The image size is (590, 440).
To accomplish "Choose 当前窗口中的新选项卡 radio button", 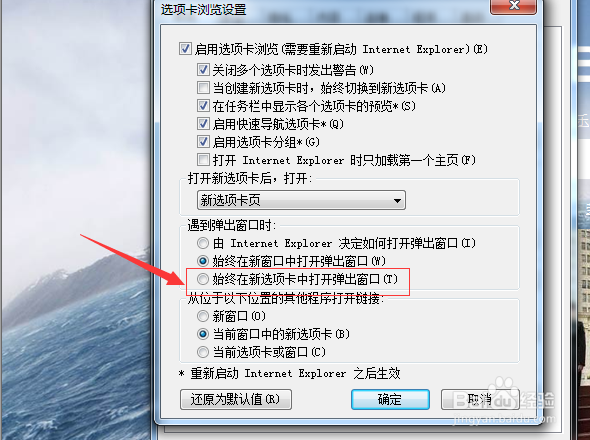I will pyautogui.click(x=203, y=334).
